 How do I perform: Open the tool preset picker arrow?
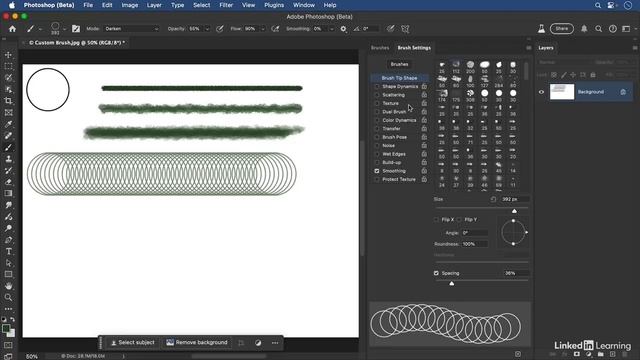point(40,29)
